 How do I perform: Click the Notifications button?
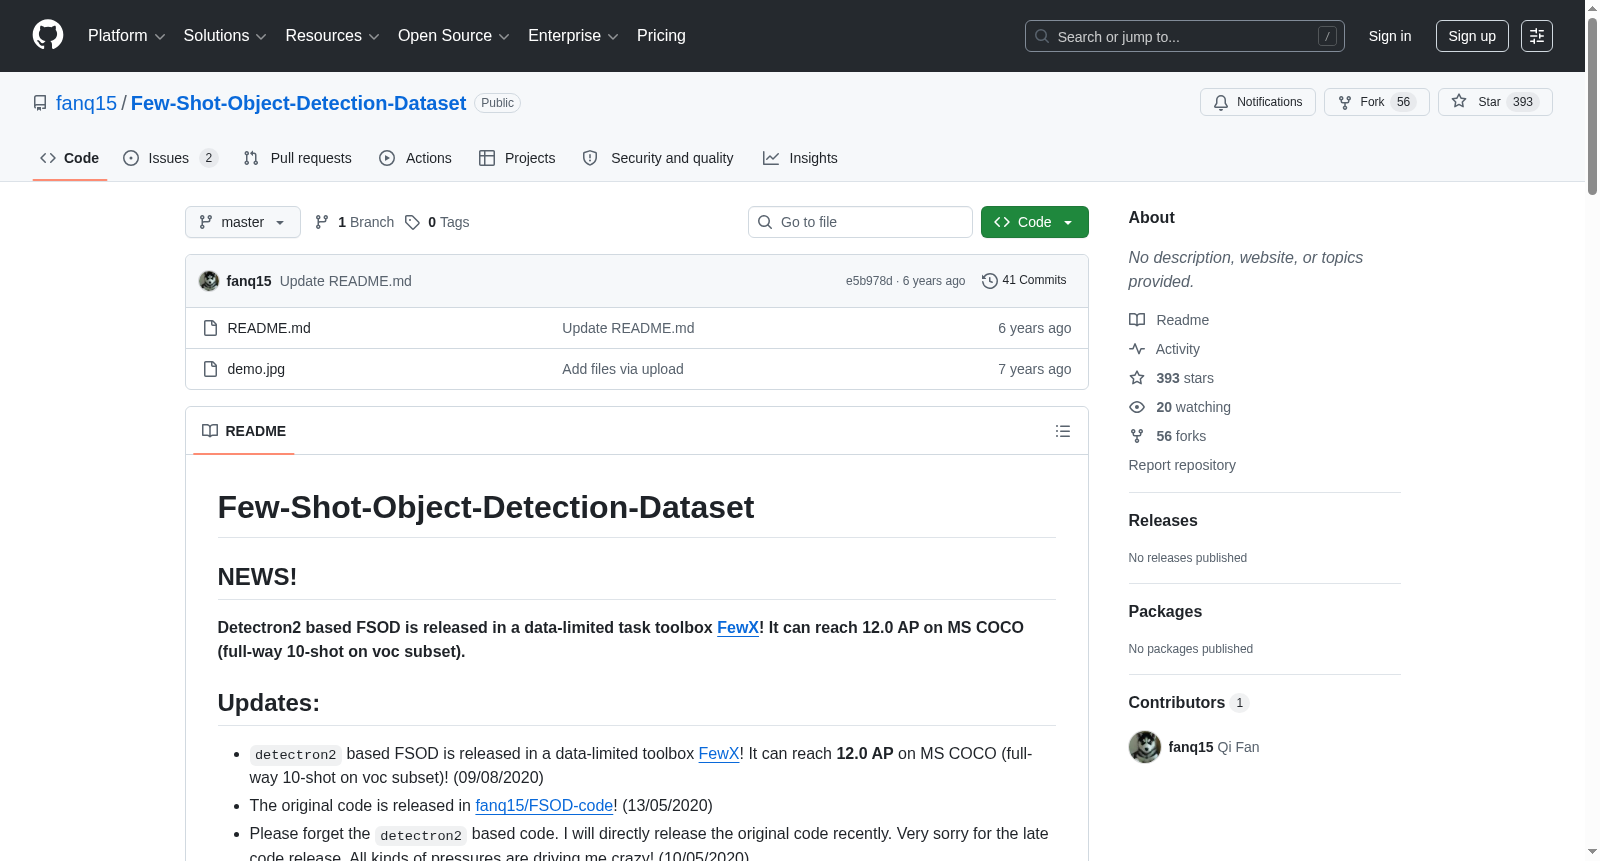[x=1258, y=102]
